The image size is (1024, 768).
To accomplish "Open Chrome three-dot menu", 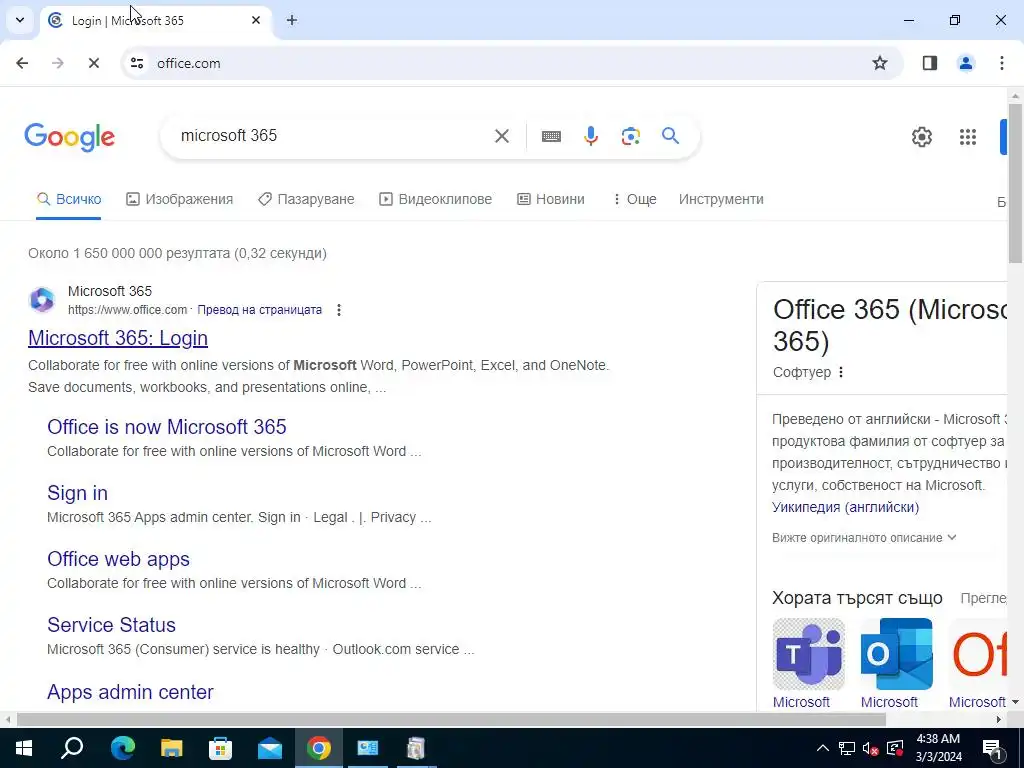I will pos(1002,63).
